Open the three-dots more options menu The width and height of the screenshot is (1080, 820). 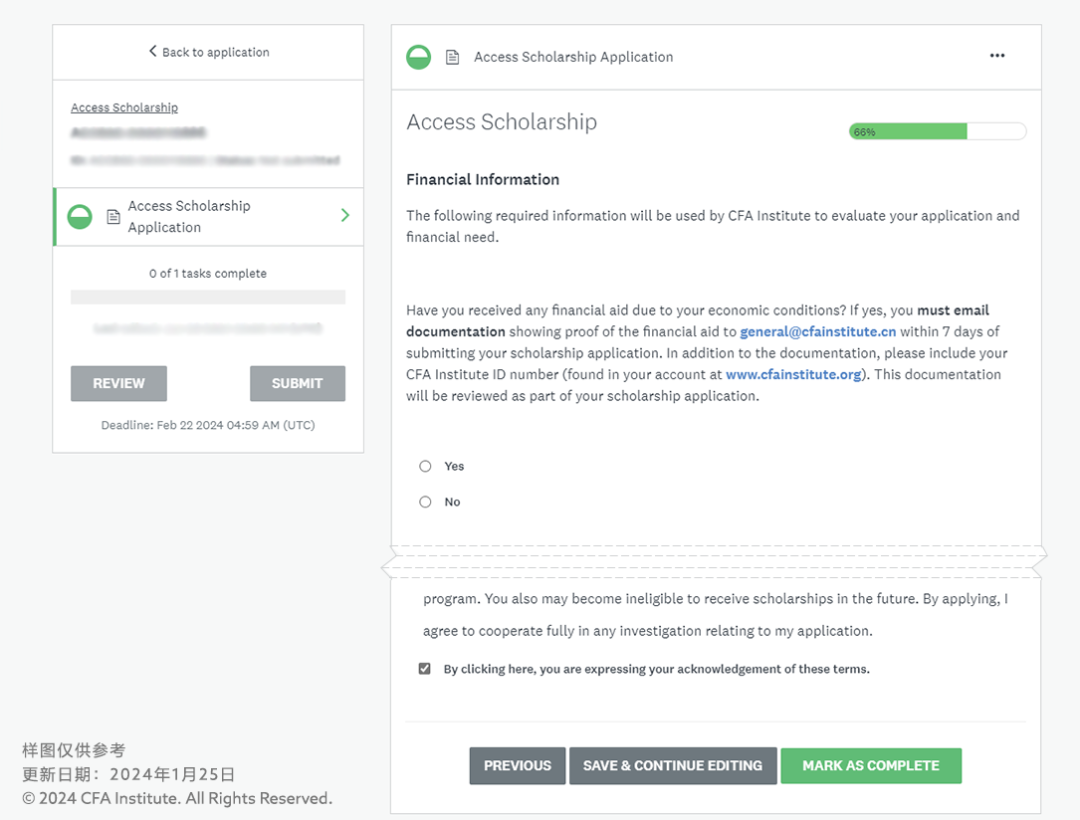(x=997, y=56)
